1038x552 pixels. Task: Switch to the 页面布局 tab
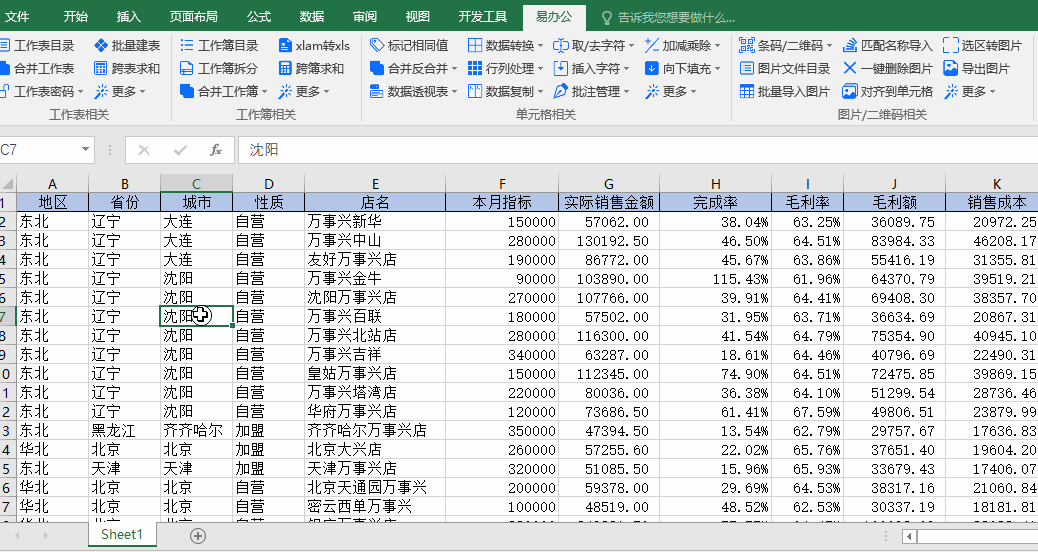click(193, 17)
